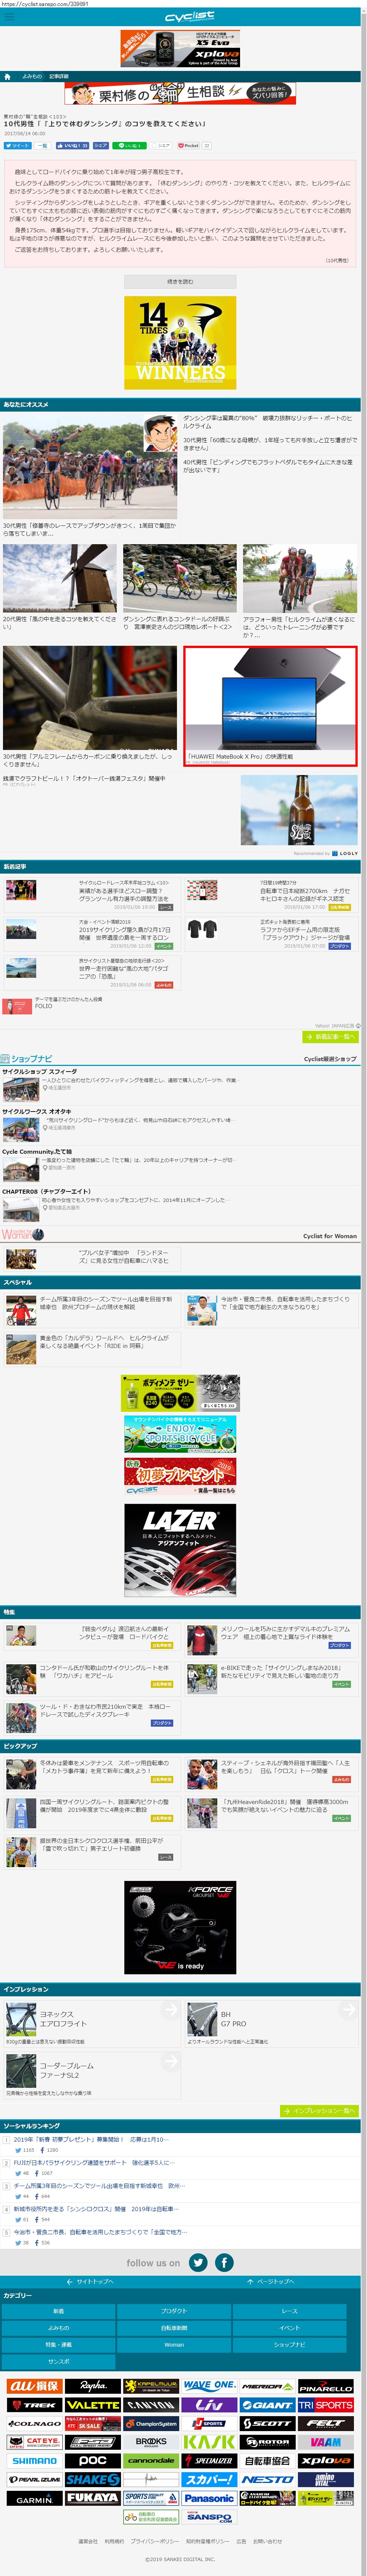Open お問い合わせ footer link
Screen dimensions: 367x2576
pos(267,2541)
